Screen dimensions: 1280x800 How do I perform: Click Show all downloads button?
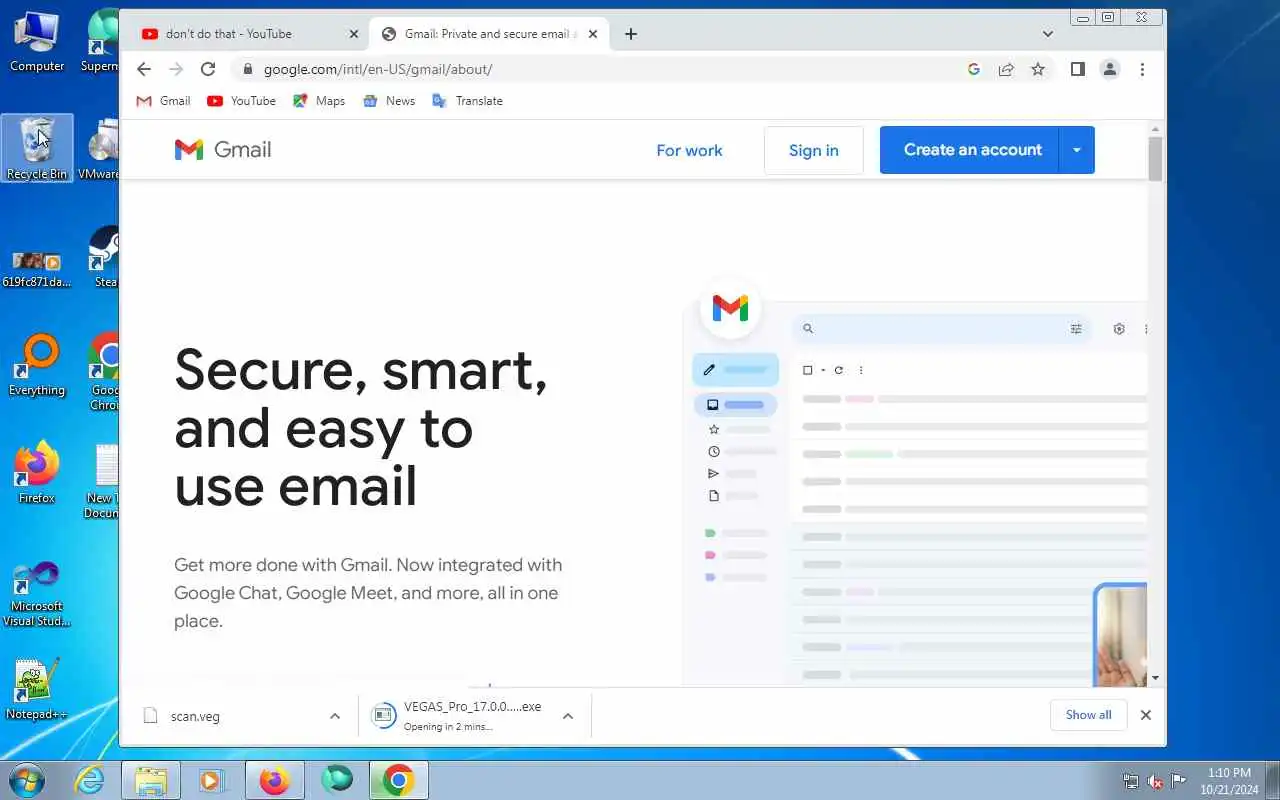point(1088,715)
